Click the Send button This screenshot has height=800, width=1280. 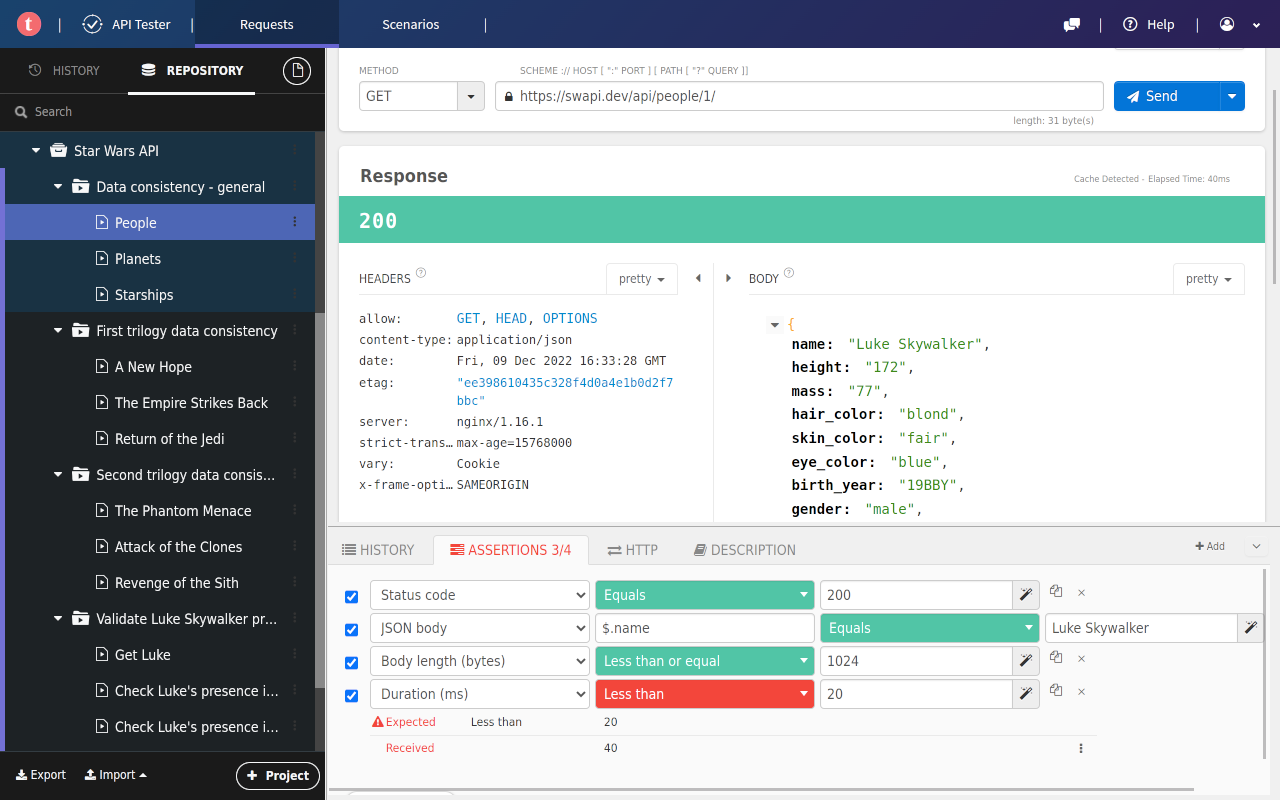pos(1160,96)
